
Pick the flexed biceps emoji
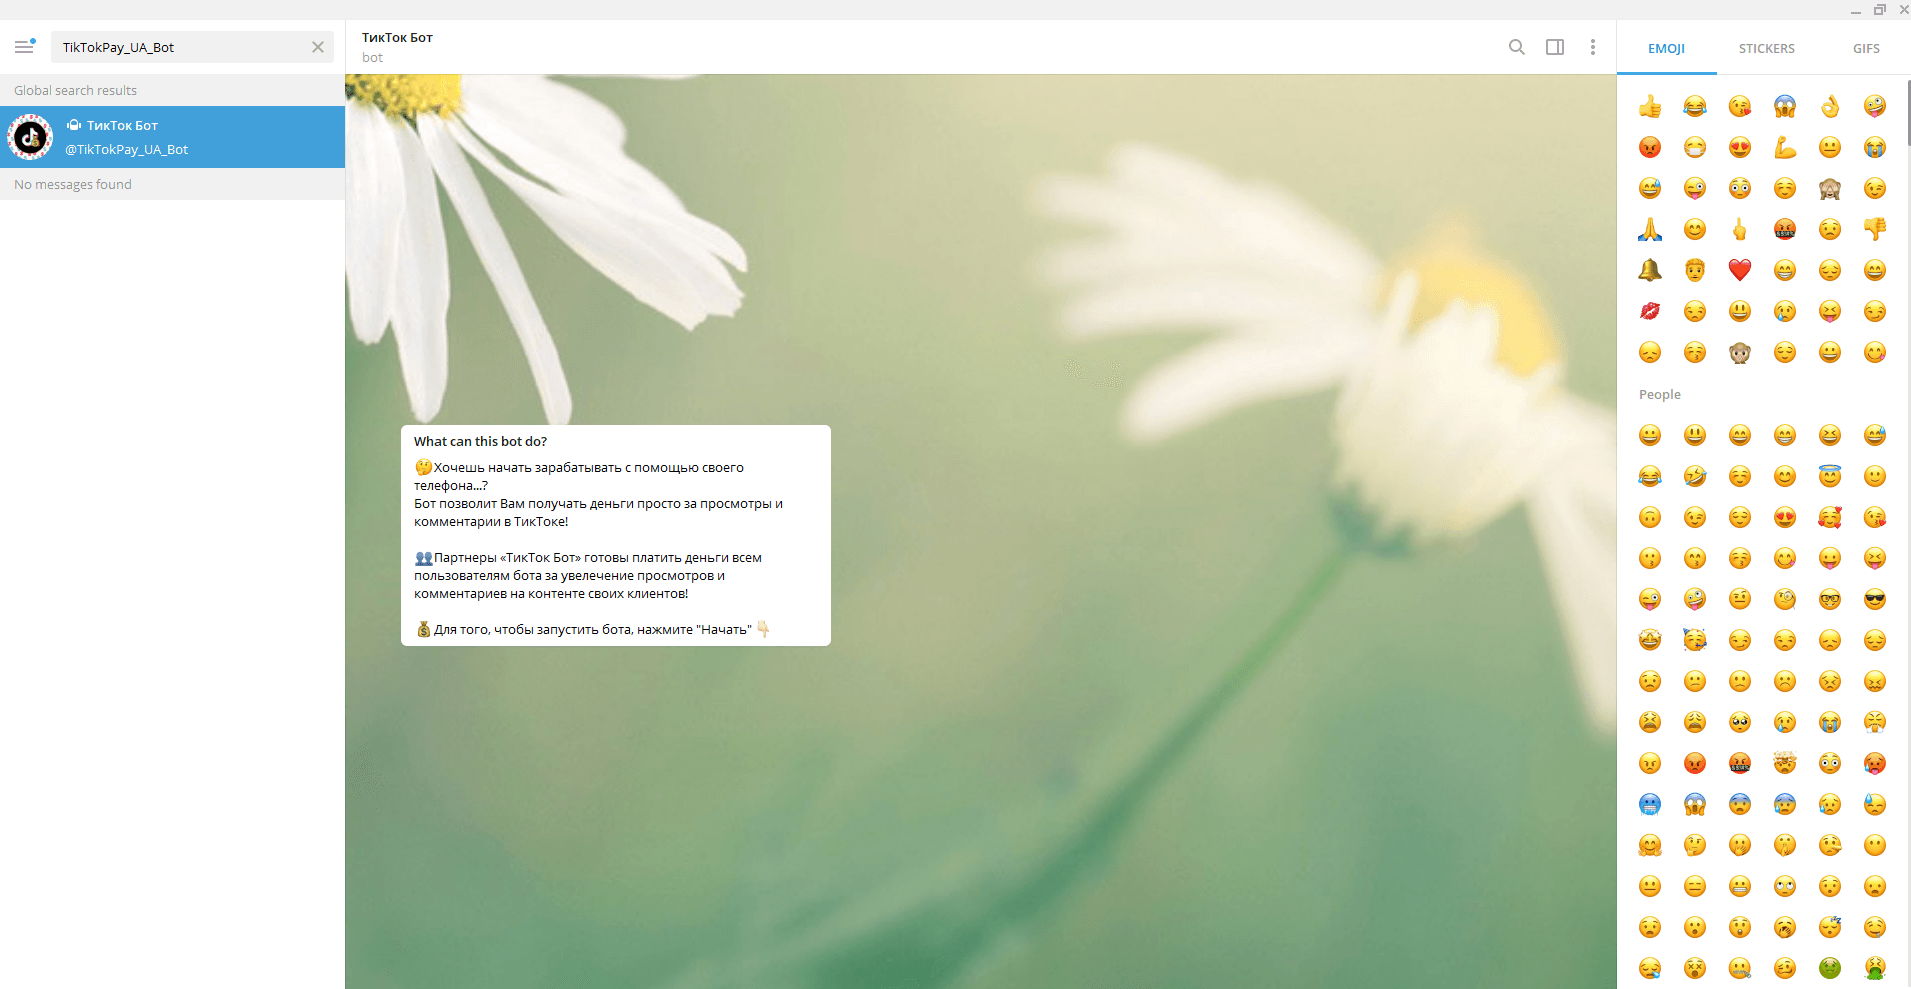pyautogui.click(x=1785, y=148)
